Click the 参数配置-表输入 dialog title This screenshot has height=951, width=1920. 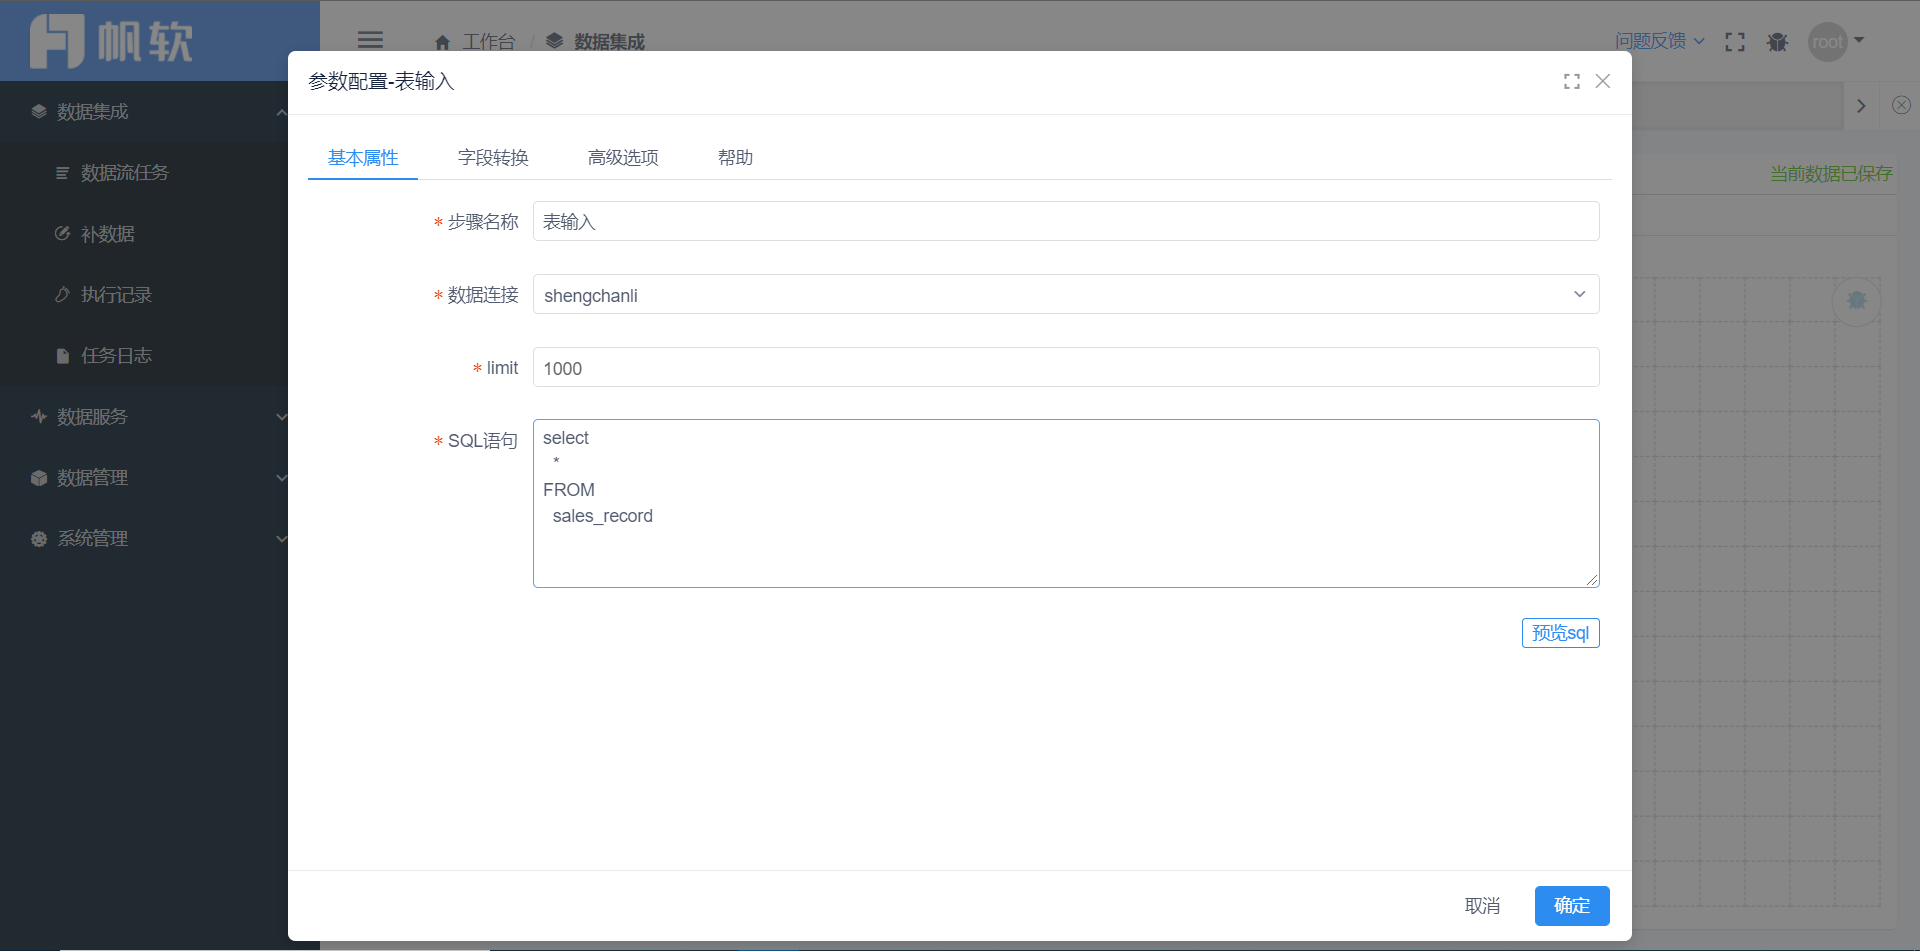click(x=381, y=82)
